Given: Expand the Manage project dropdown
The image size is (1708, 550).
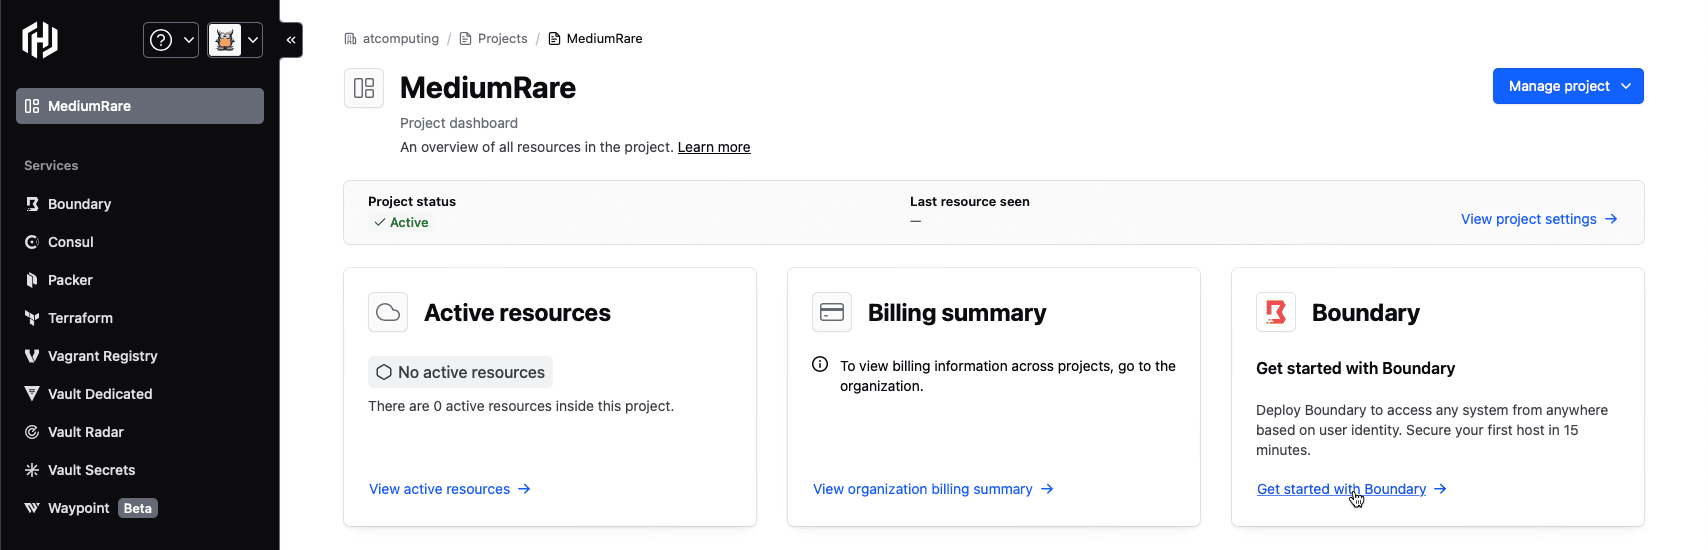Looking at the screenshot, I should [1567, 86].
